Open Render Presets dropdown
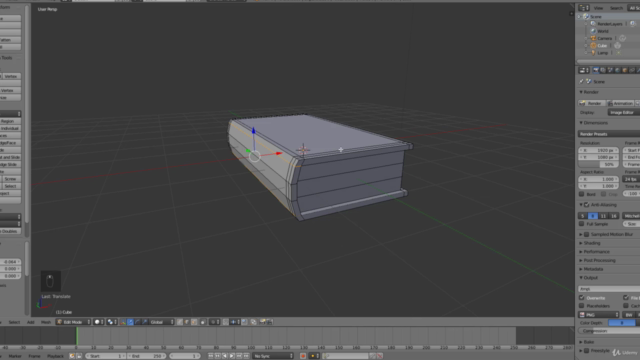The width and height of the screenshot is (640, 360). coord(609,134)
